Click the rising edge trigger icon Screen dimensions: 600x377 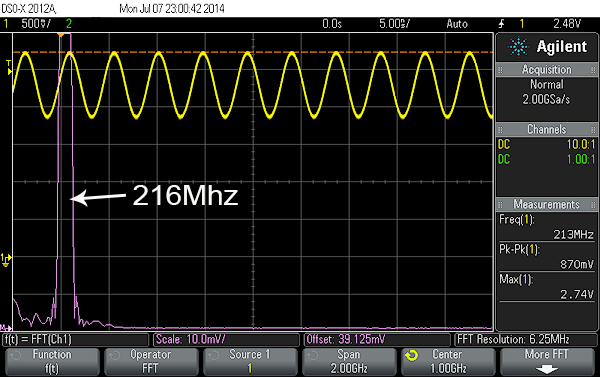pos(501,24)
